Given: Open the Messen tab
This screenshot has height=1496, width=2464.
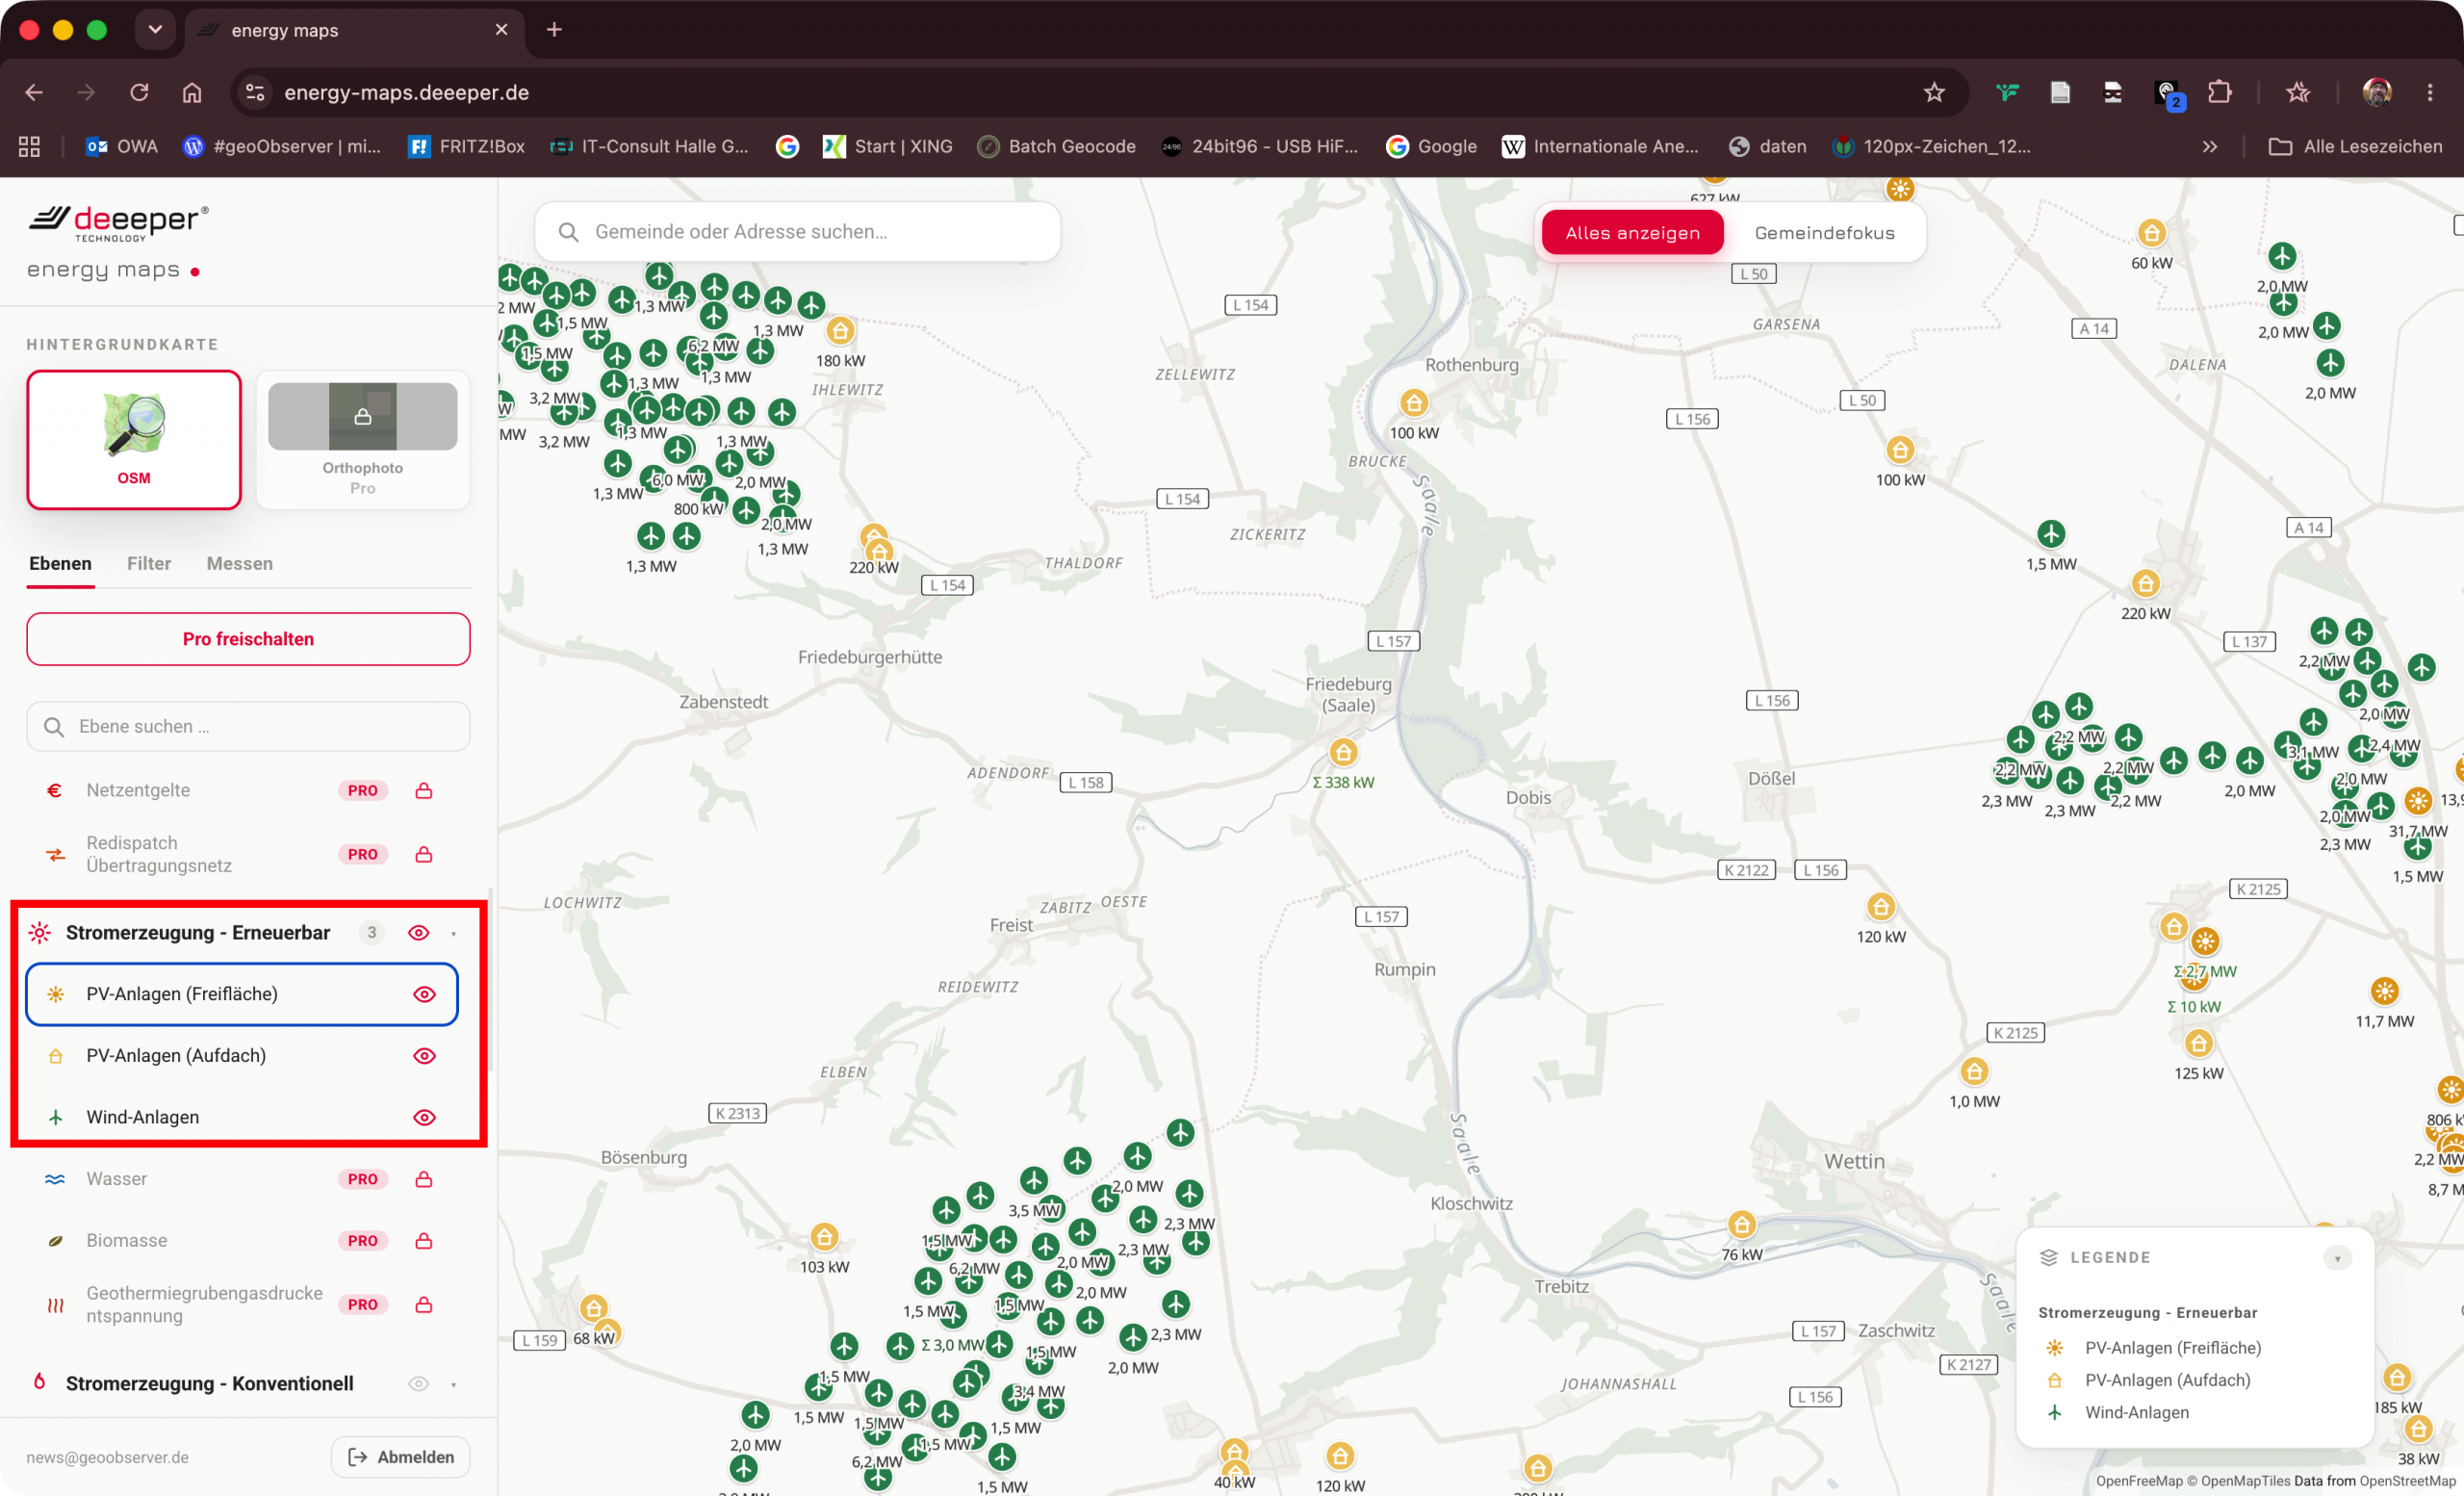Looking at the screenshot, I should [240, 564].
